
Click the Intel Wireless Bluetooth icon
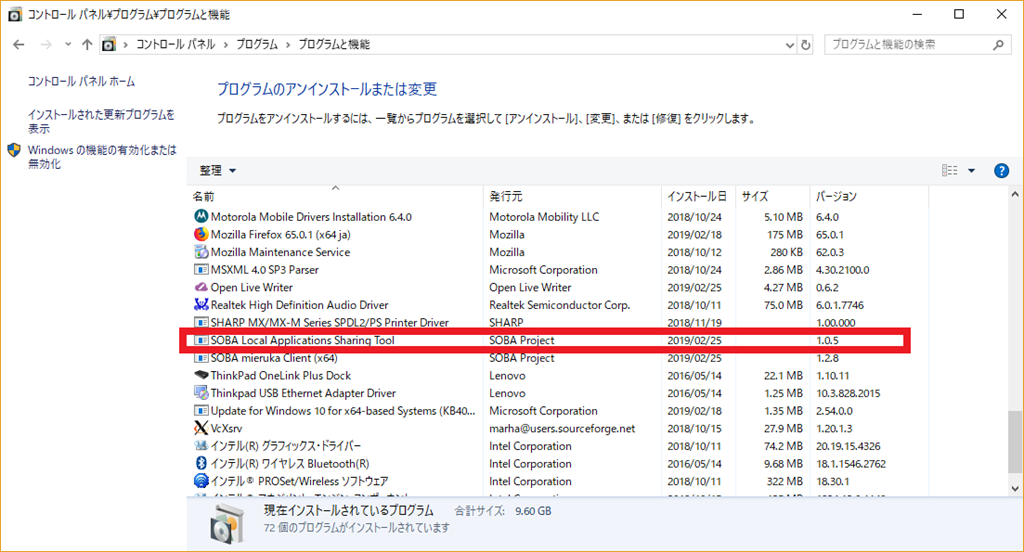point(201,463)
